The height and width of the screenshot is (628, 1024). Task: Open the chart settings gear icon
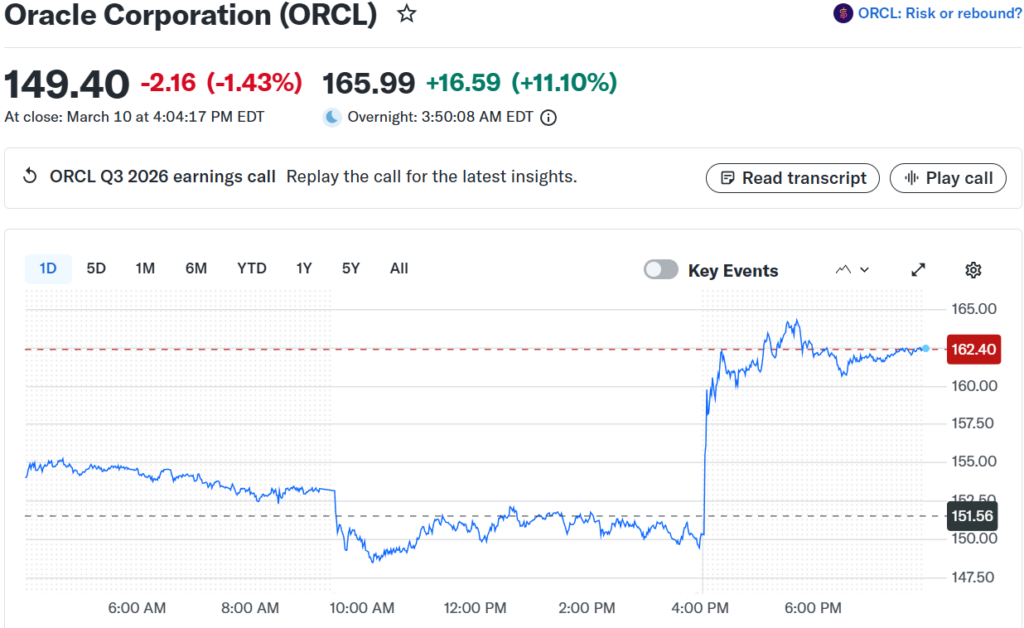pos(973,270)
